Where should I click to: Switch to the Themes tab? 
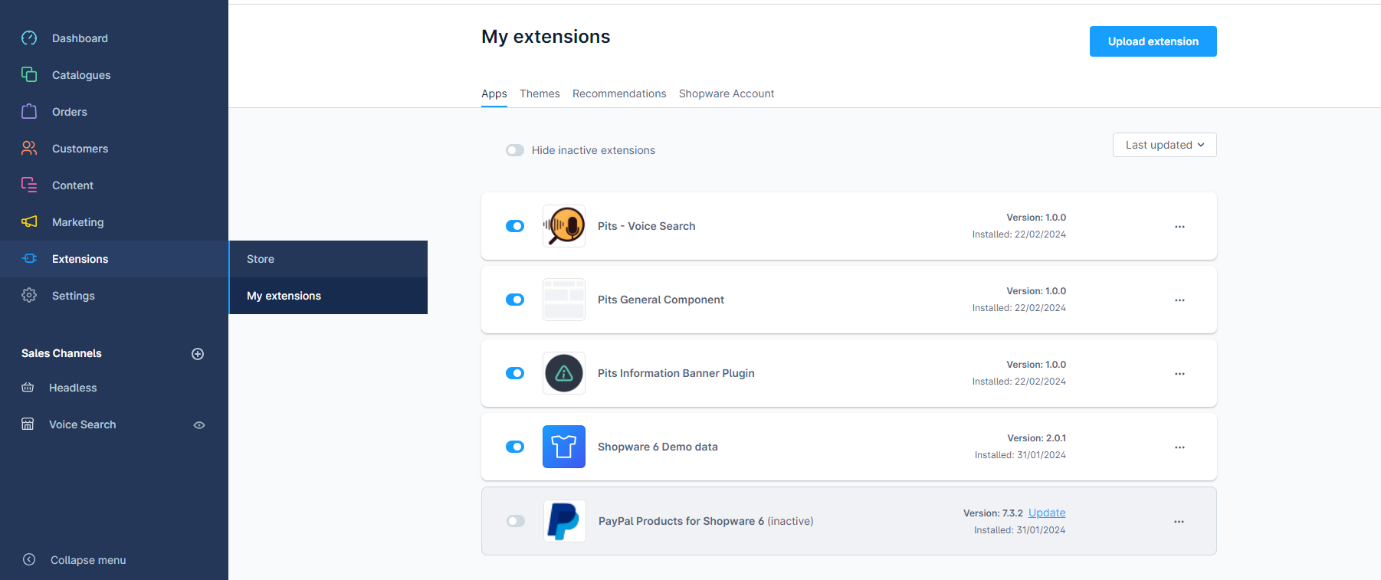pyautogui.click(x=539, y=94)
